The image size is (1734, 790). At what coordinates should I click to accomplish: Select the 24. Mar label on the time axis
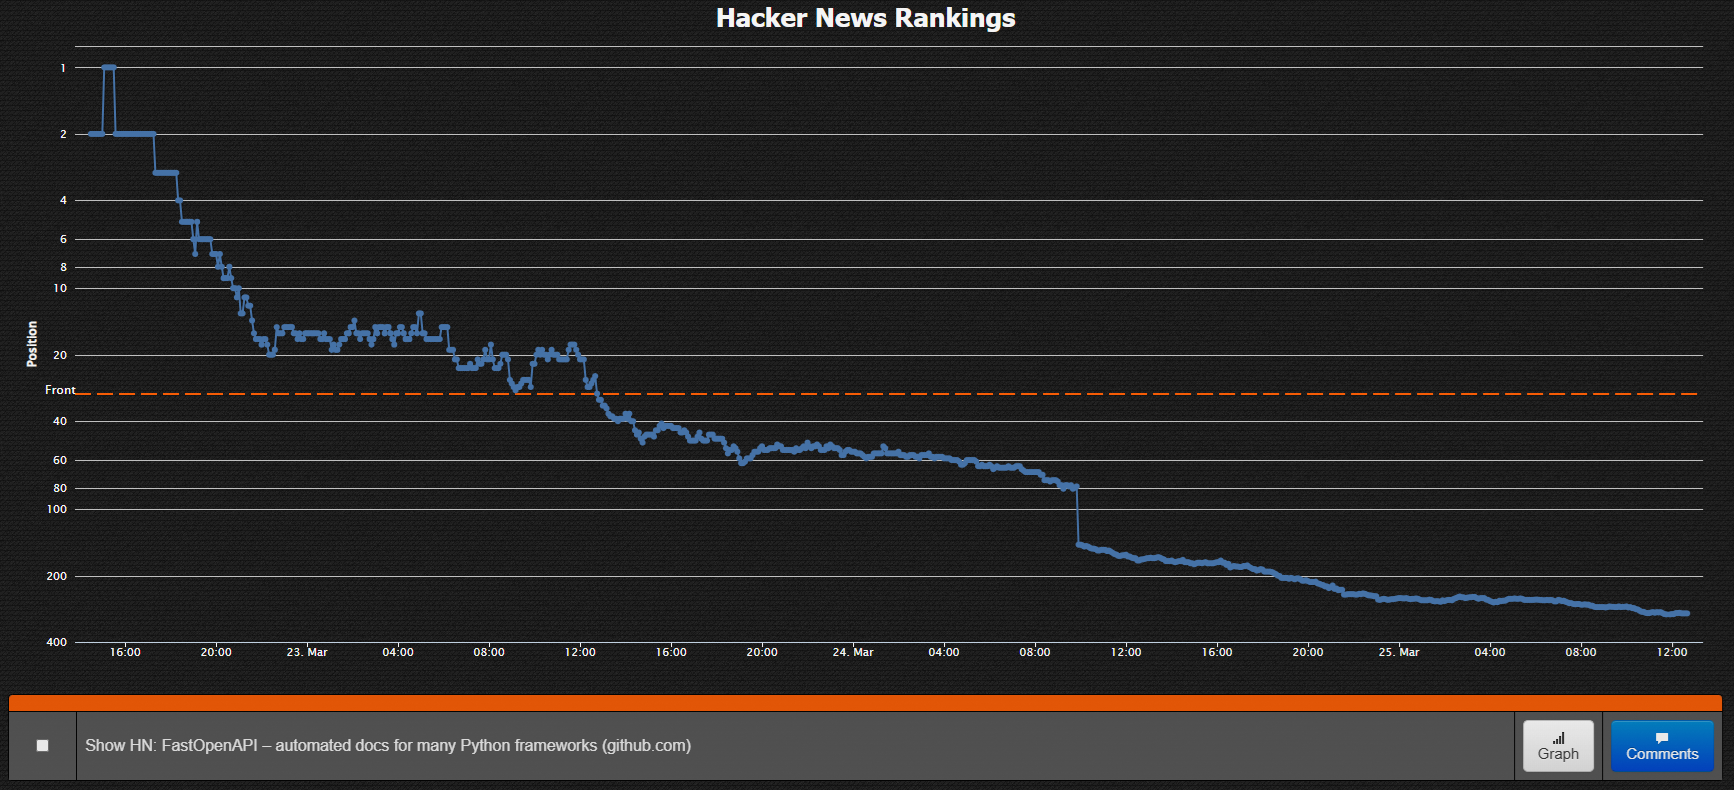click(853, 652)
